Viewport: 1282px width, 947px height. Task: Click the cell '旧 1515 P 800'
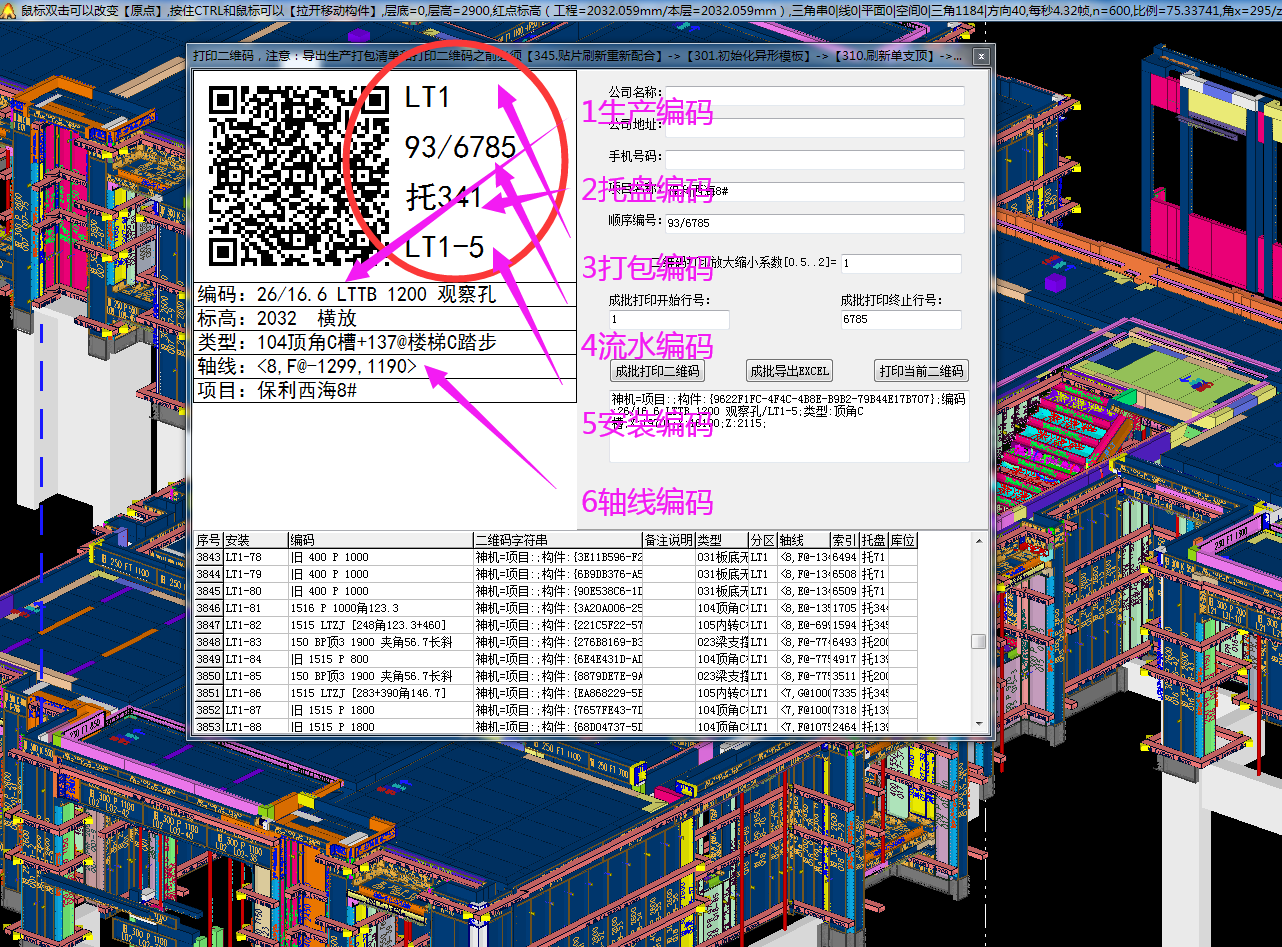click(x=380, y=659)
